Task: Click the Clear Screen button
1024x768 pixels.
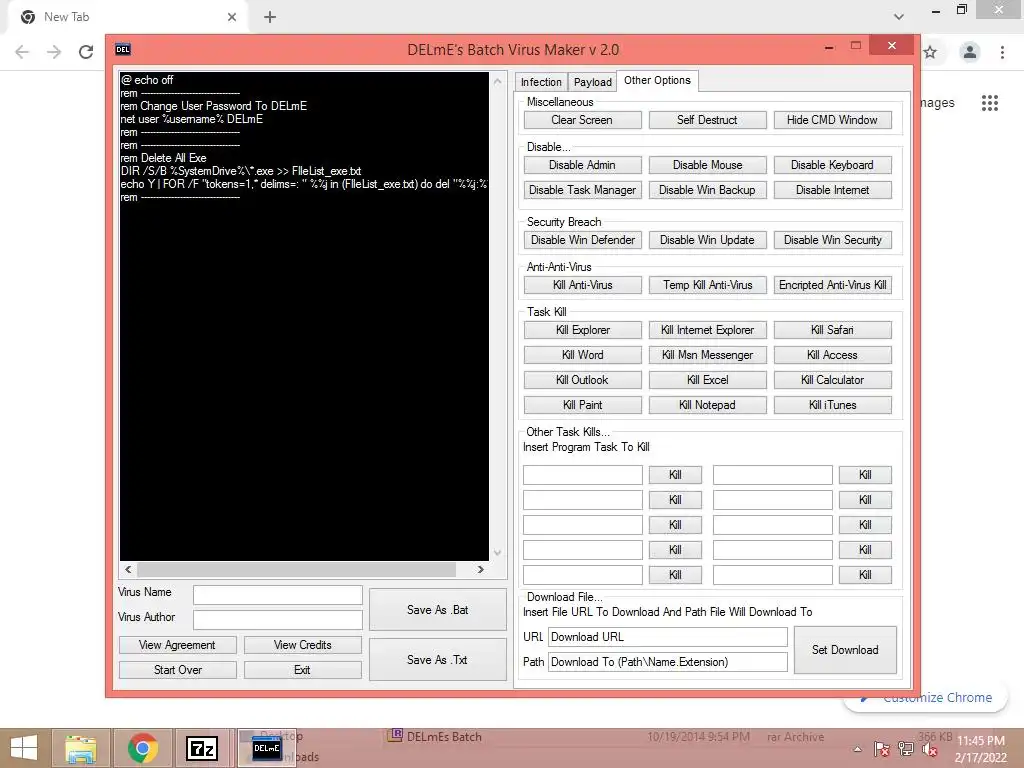Action: (x=582, y=120)
